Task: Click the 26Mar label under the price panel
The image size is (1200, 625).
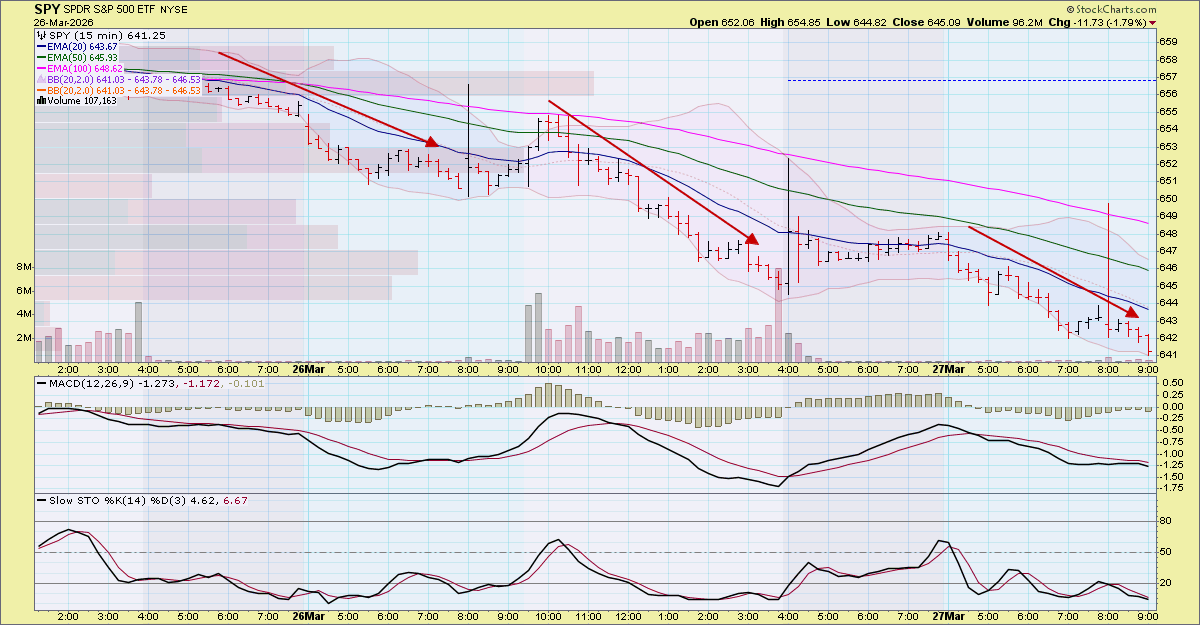Action: point(308,369)
